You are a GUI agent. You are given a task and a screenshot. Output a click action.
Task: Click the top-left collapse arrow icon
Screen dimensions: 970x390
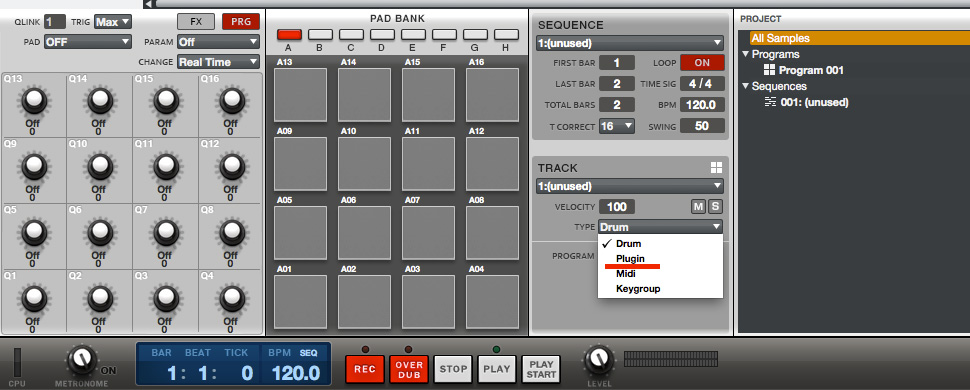(147, 4)
